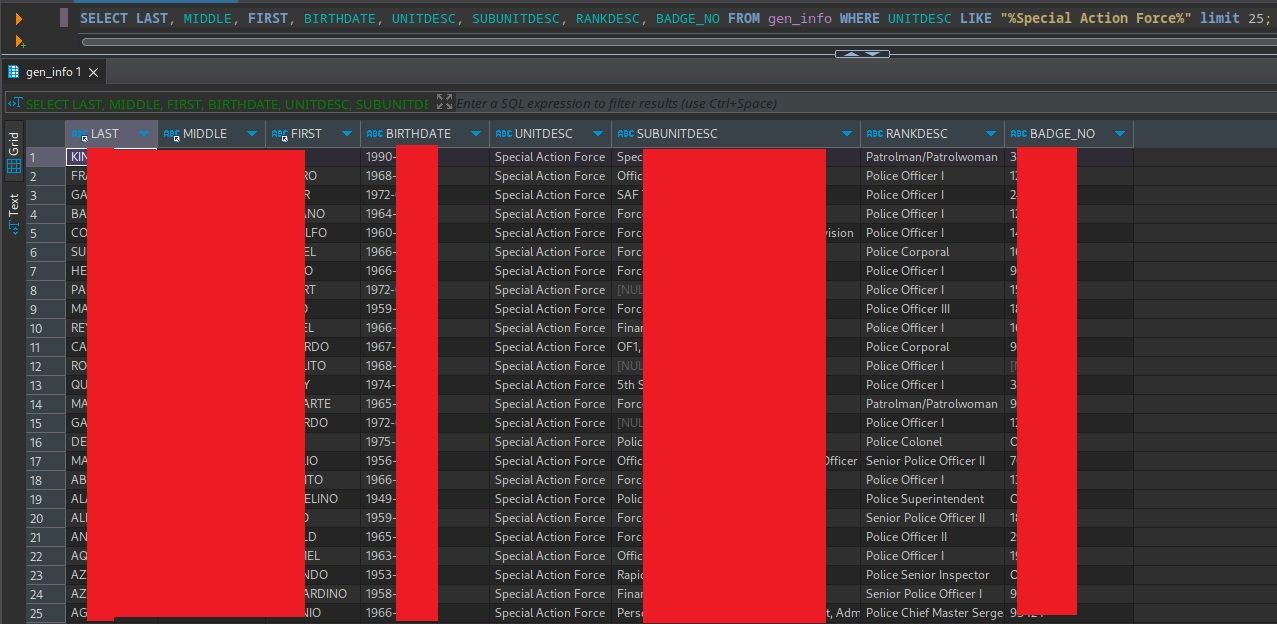Viewport: 1277px width, 624px height.
Task: Run the SQL query with Execute button
Action: point(18,18)
